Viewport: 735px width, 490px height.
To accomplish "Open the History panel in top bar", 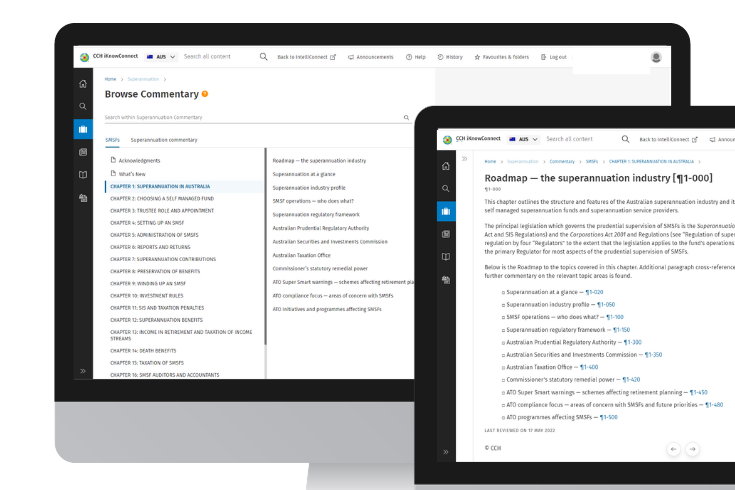I will coord(449,57).
